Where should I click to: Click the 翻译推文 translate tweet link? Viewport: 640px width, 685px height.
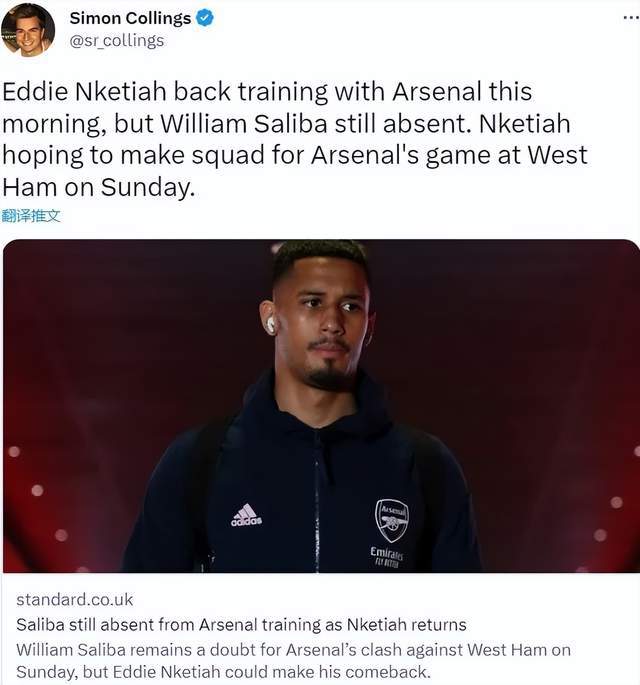click(x=31, y=215)
